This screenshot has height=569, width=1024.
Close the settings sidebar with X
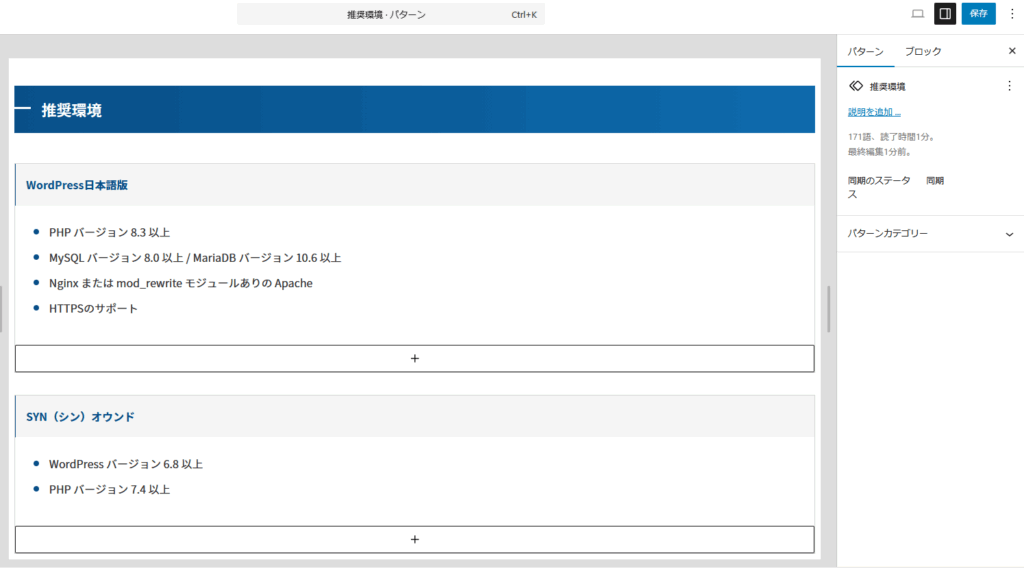pyautogui.click(x=1011, y=51)
